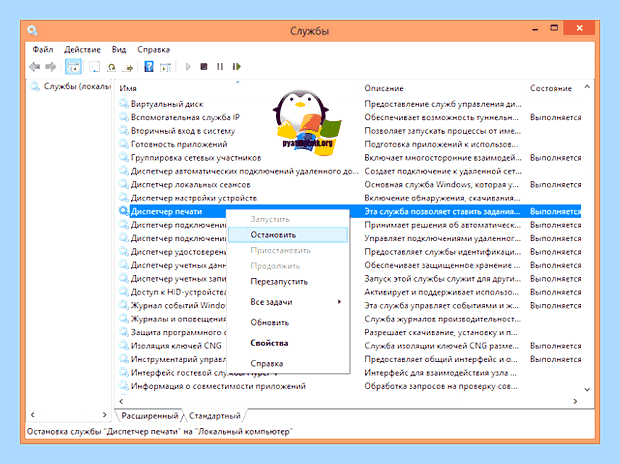This screenshot has width=620, height=464.
Task: Switch to the Расширенный tab
Action: pos(149,416)
